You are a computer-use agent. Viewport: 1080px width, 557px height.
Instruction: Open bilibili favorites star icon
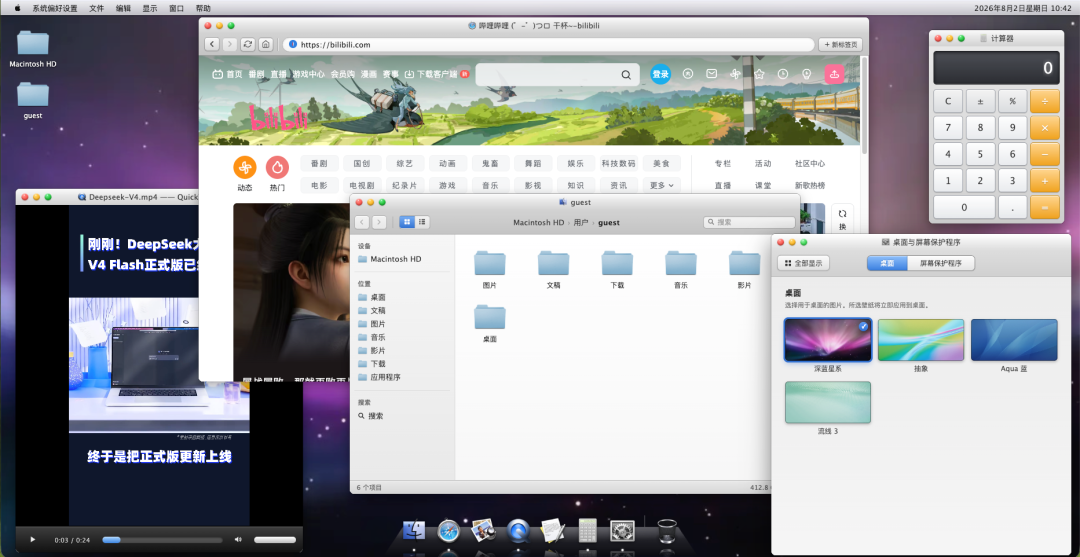coord(759,74)
